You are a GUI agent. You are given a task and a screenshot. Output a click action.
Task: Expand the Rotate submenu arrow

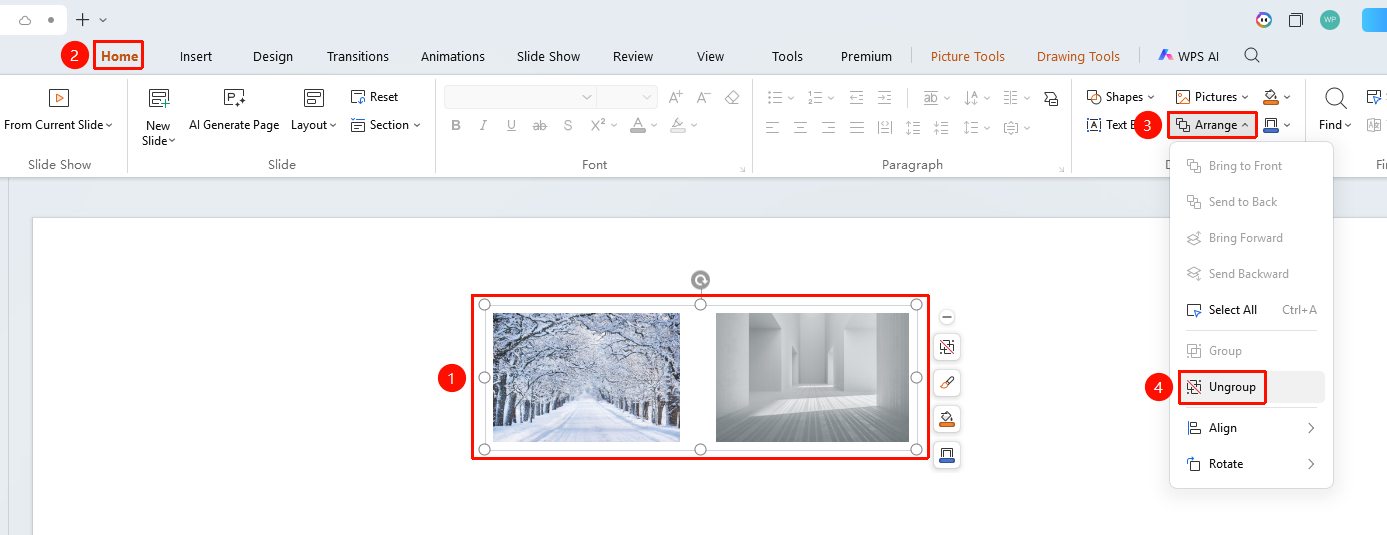coord(1311,464)
